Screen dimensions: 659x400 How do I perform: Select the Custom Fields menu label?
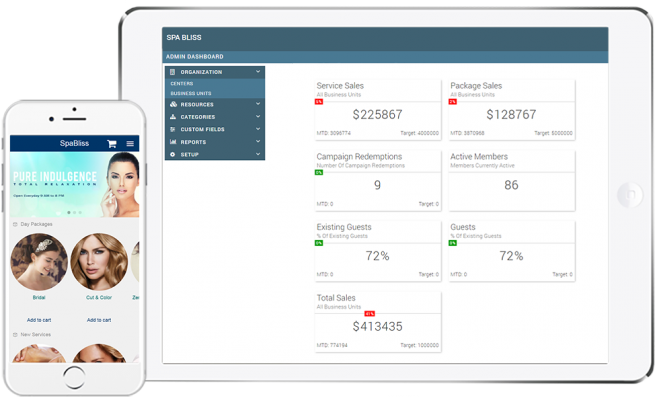point(203,129)
